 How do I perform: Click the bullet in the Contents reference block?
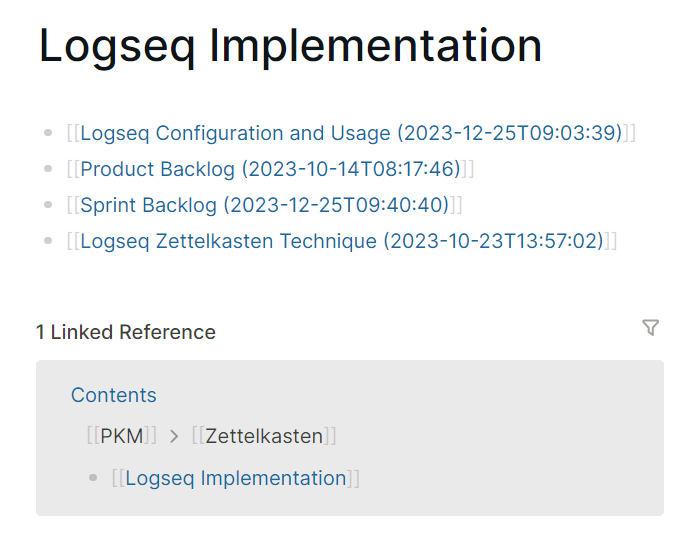(94, 478)
